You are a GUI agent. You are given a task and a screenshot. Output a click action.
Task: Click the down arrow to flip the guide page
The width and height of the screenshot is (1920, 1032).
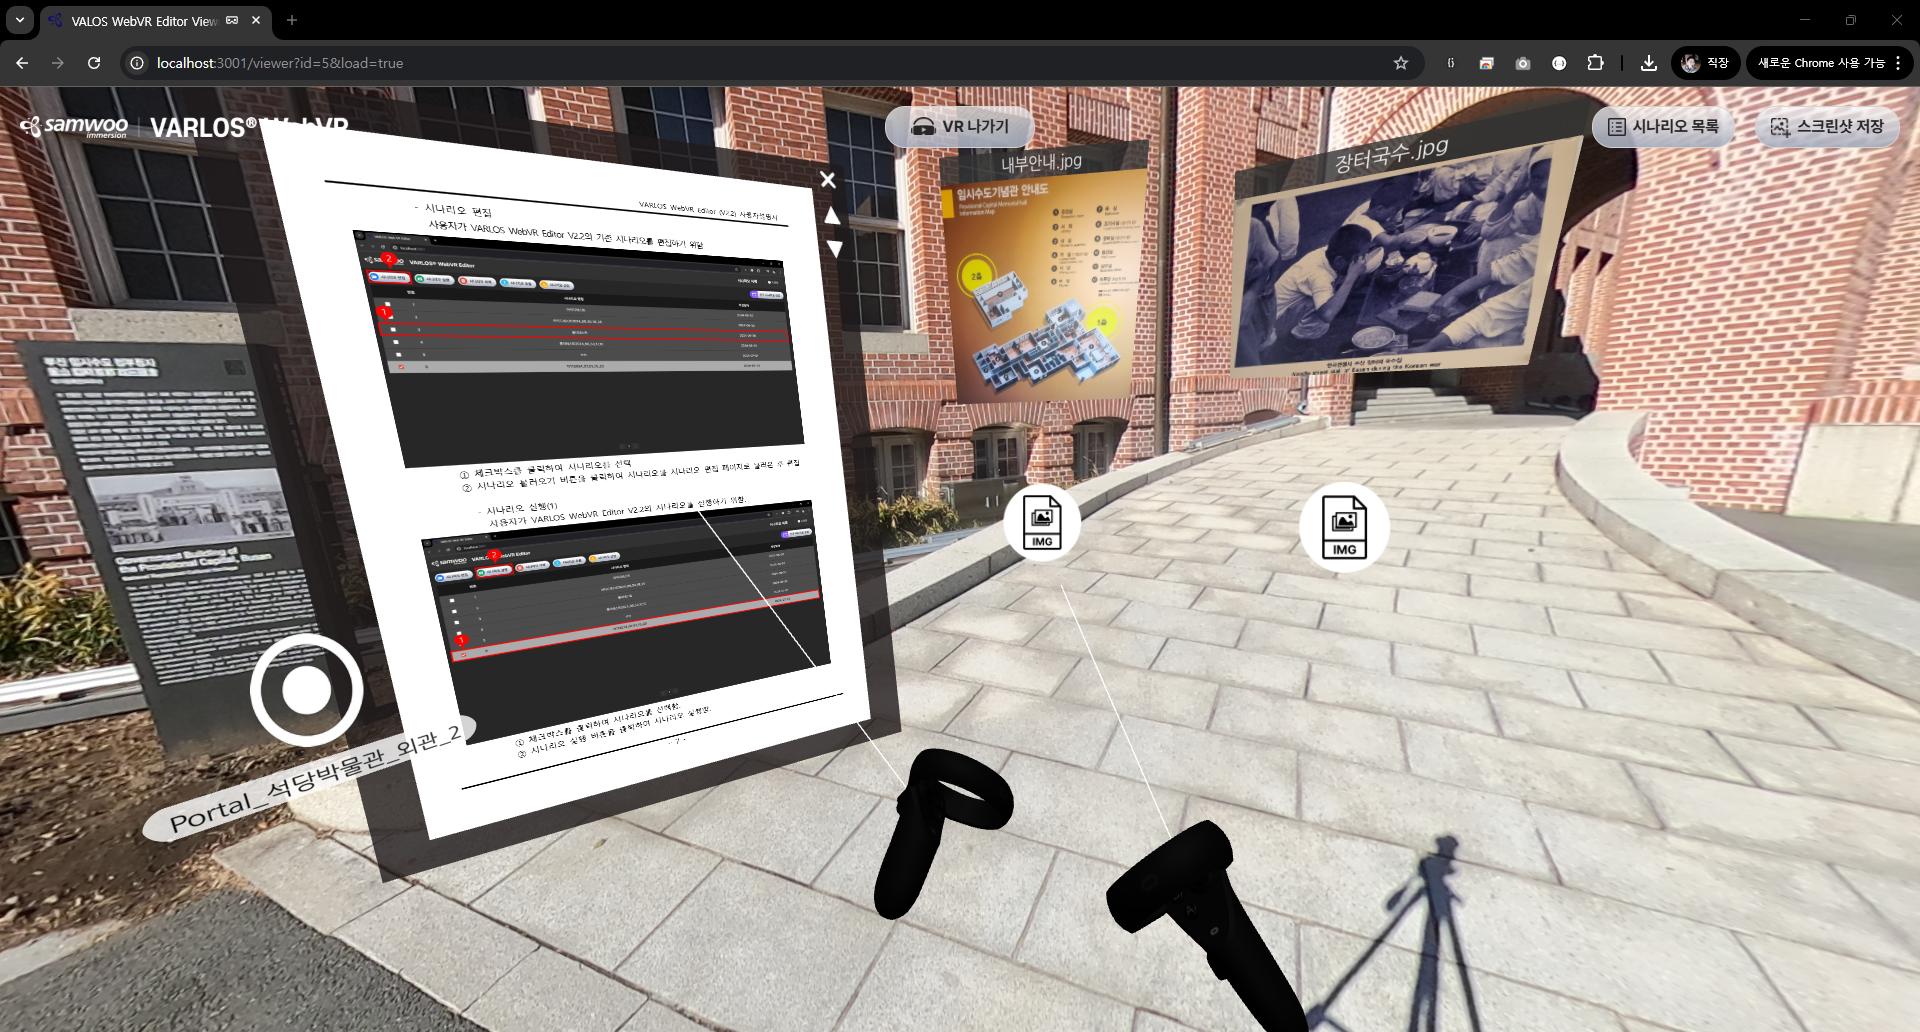833,247
